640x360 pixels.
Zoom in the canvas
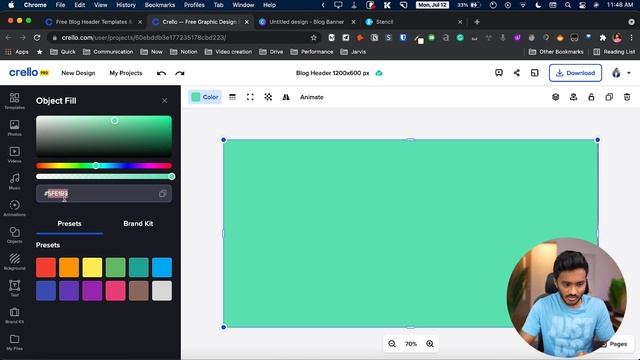430,344
